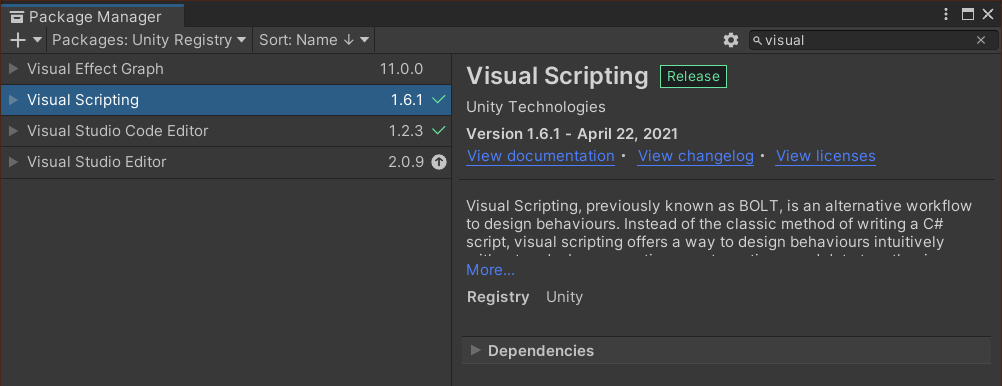Expand the Visual Effect Graph row arrow
Image resolution: width=1002 pixels, height=386 pixels.
[x=13, y=69]
